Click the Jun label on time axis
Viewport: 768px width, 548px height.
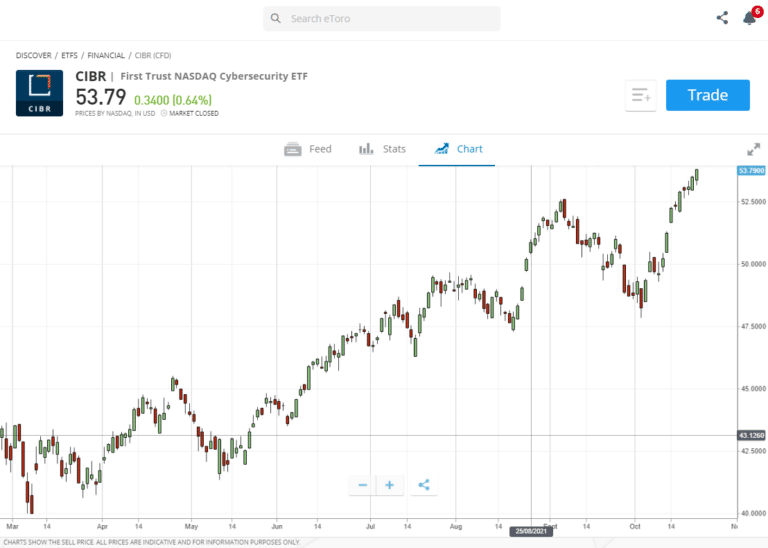click(x=277, y=526)
